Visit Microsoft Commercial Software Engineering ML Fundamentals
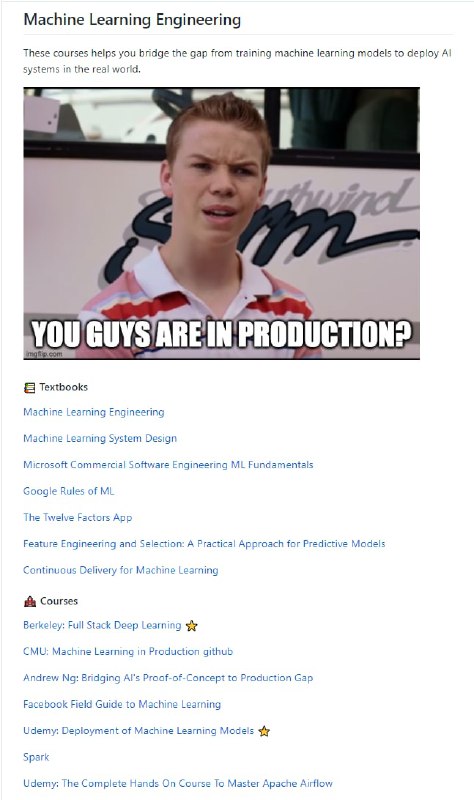Screen dimensions: 474x800 pyautogui.click(x=168, y=465)
